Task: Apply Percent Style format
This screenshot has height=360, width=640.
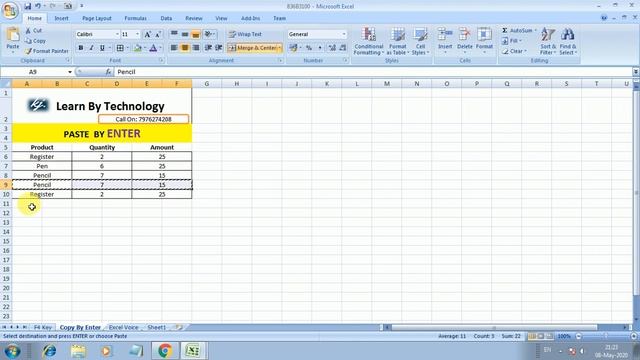Action: tap(309, 48)
